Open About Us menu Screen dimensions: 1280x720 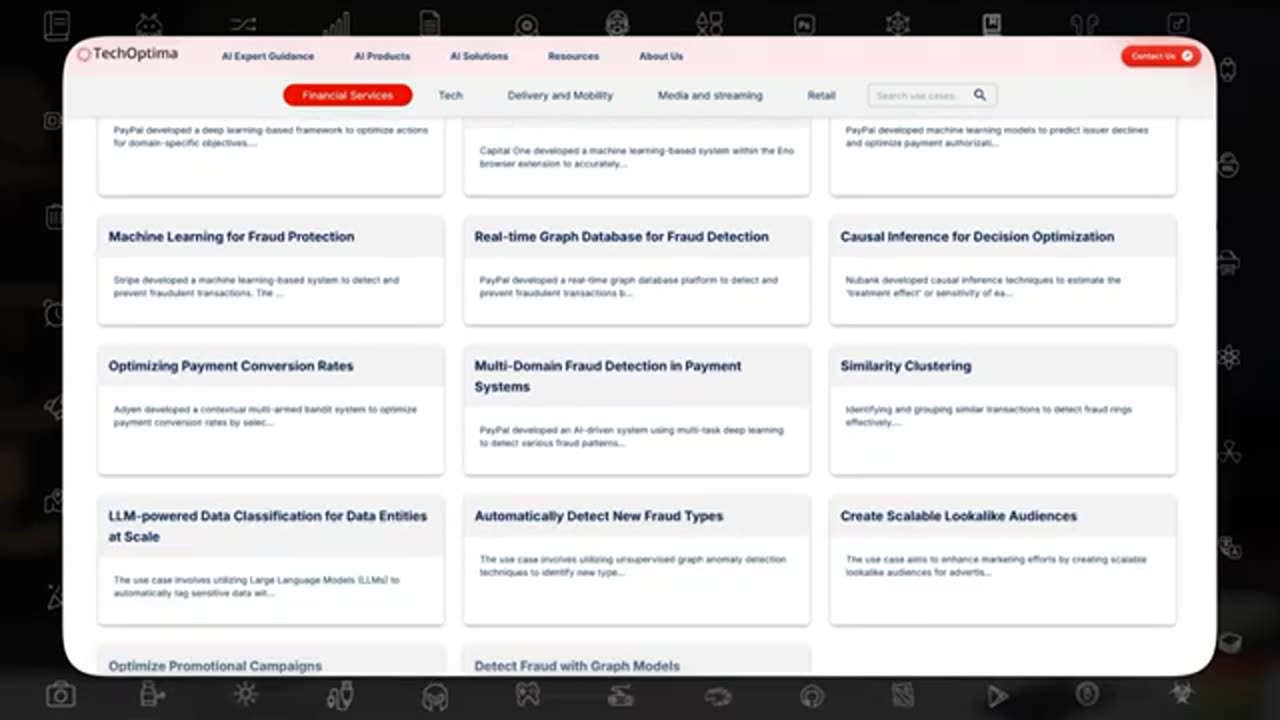click(661, 57)
